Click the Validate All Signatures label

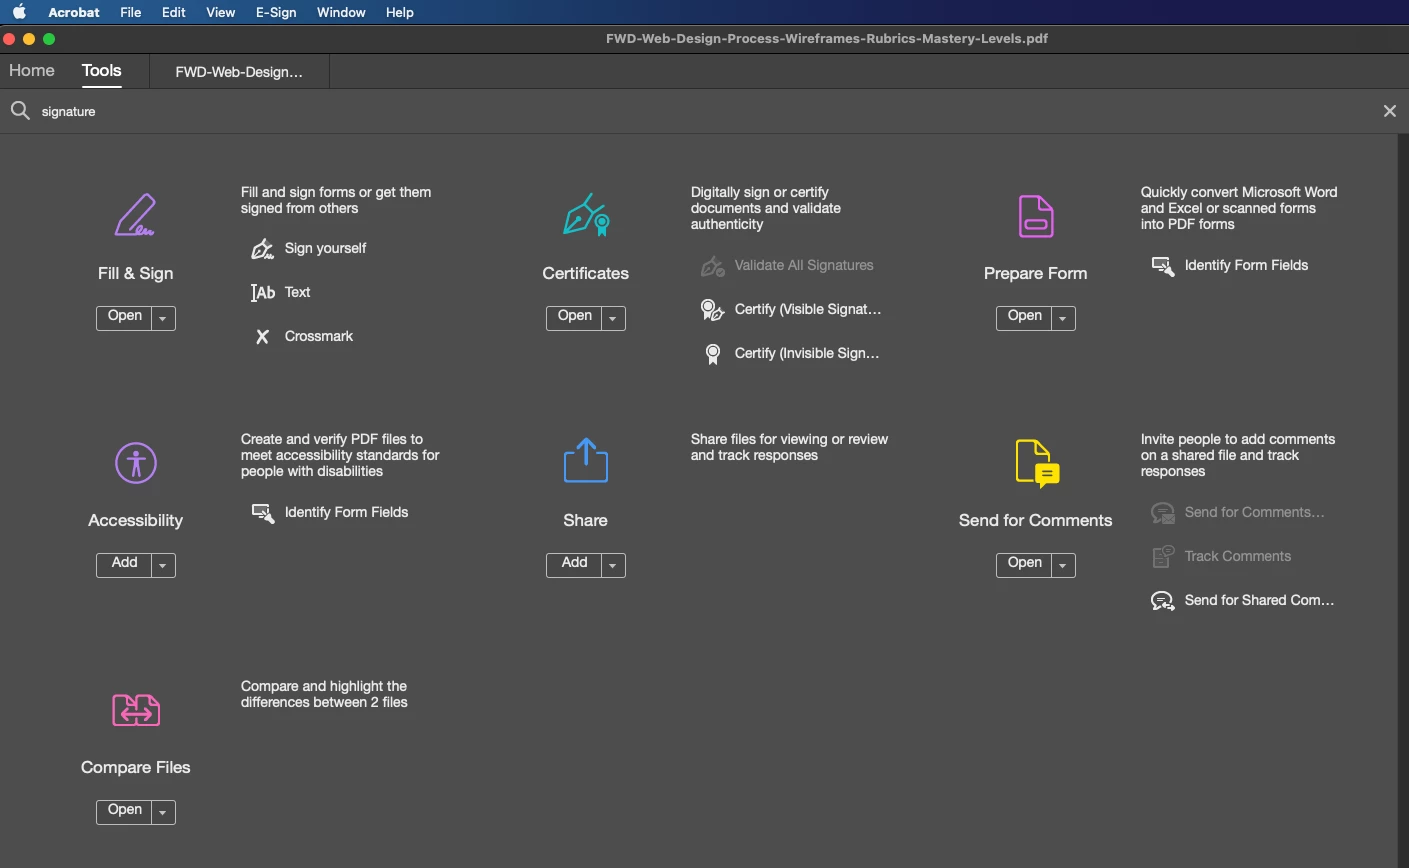click(804, 265)
